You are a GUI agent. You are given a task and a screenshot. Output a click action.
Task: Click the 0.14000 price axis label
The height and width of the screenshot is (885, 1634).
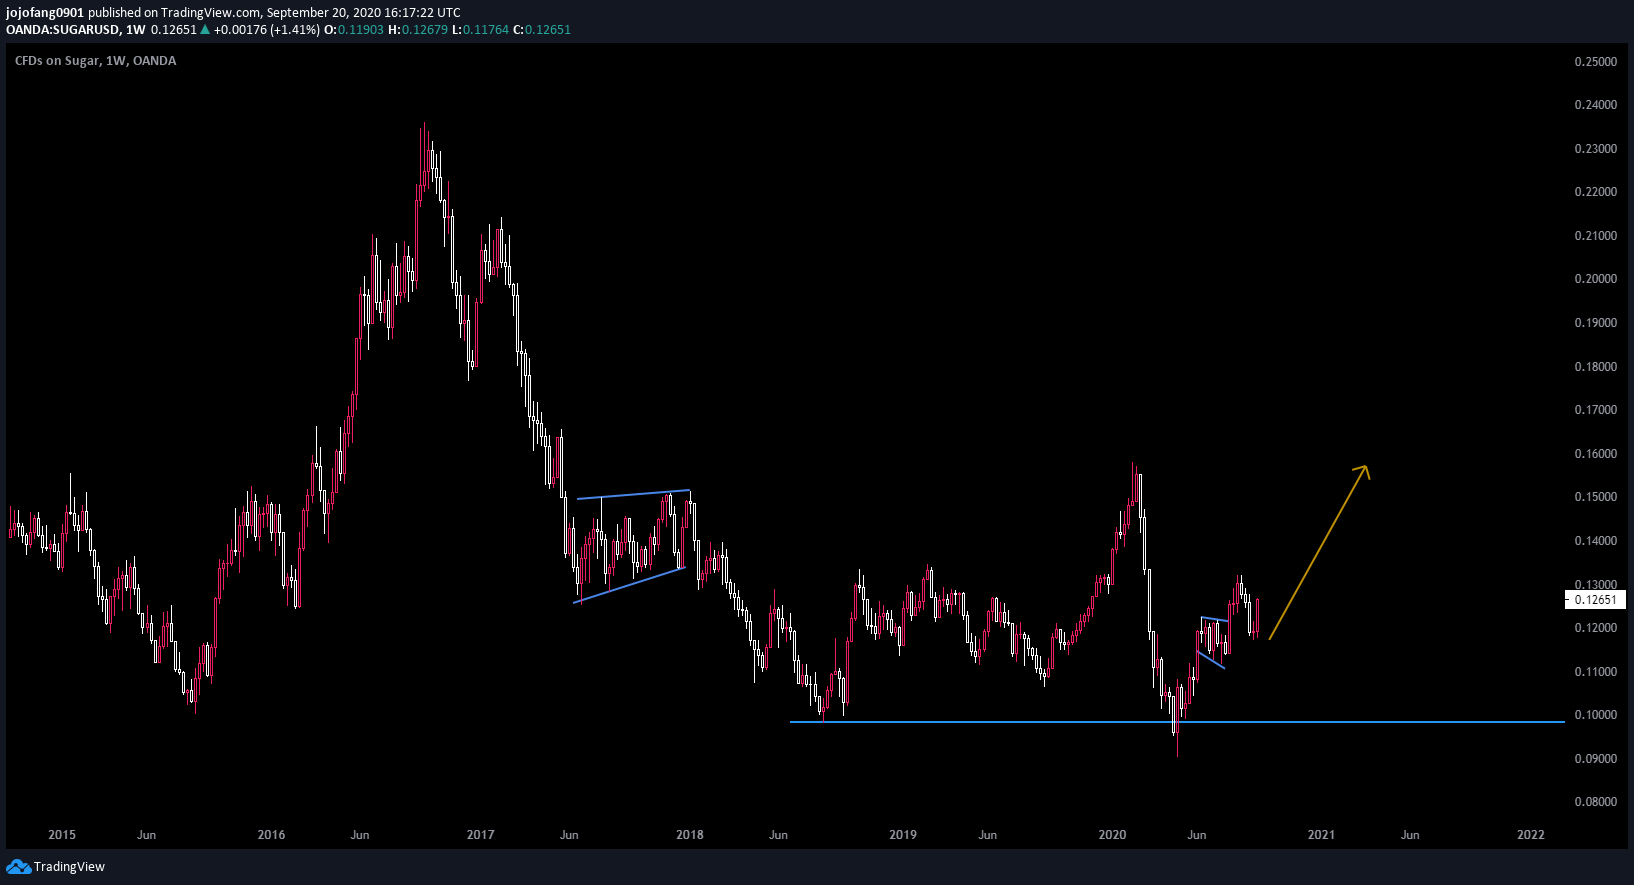[1595, 541]
